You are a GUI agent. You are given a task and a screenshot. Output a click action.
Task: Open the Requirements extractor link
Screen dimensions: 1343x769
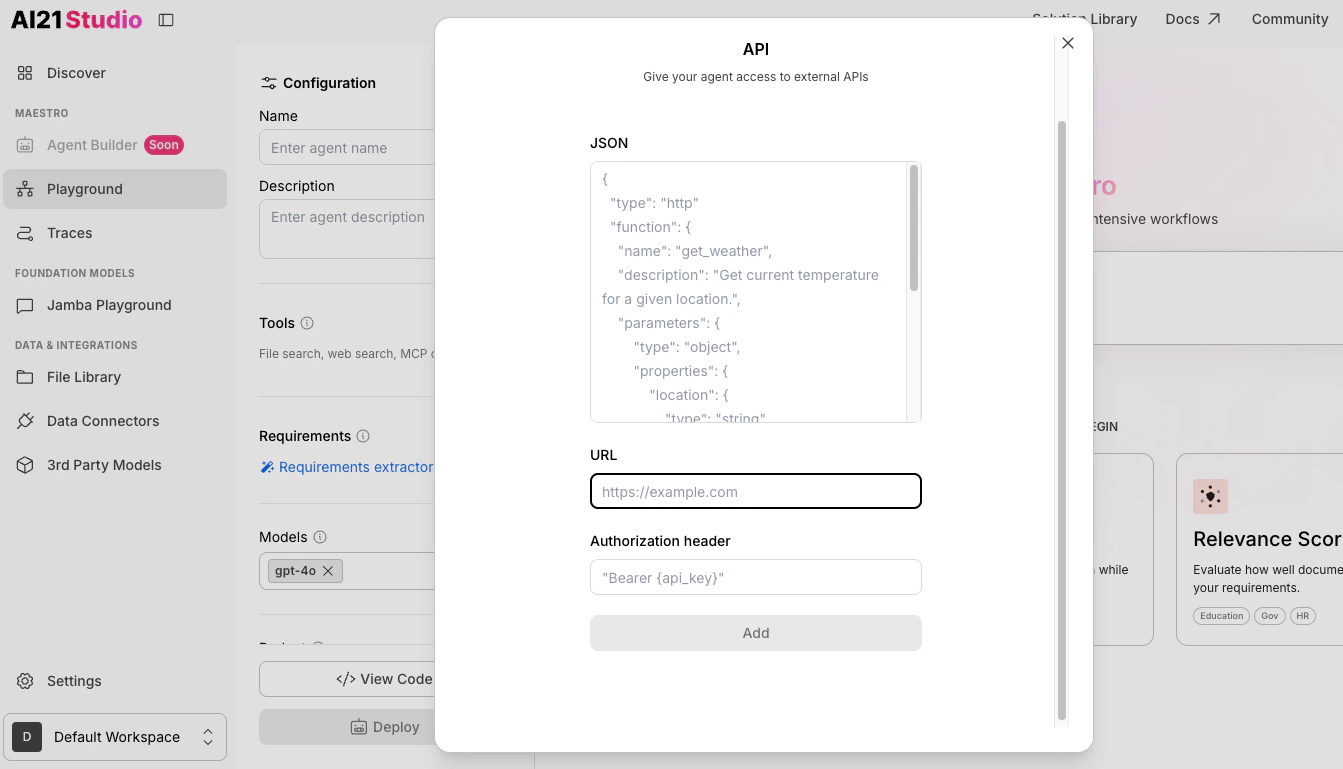point(356,467)
